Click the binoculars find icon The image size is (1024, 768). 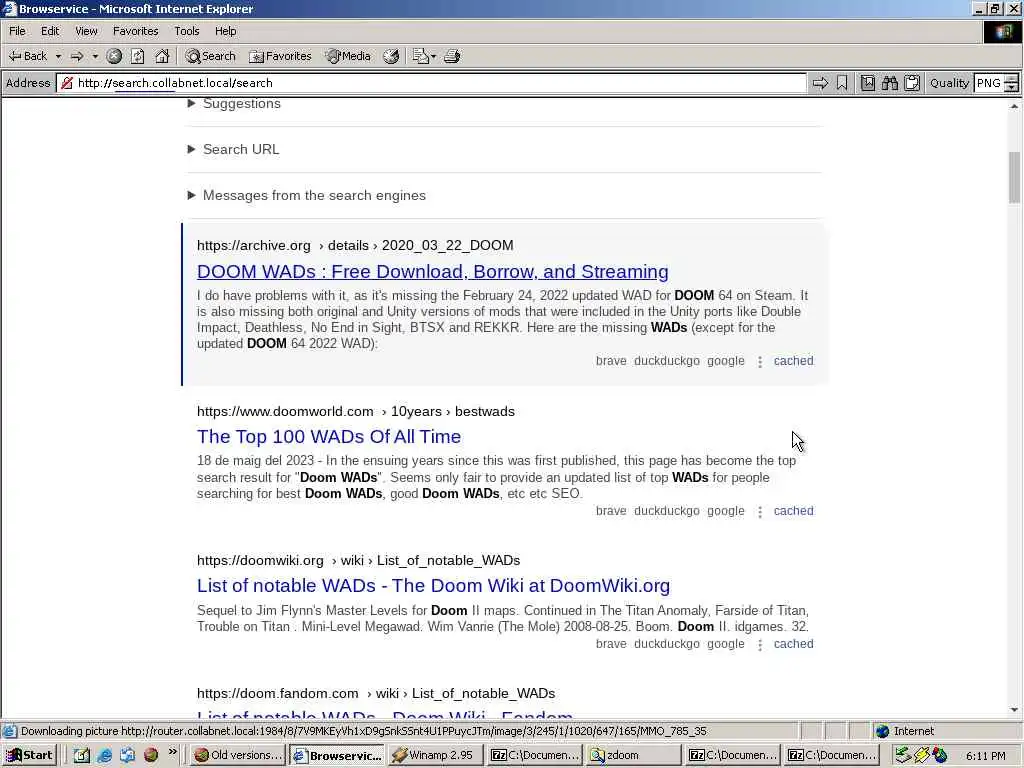tap(890, 83)
